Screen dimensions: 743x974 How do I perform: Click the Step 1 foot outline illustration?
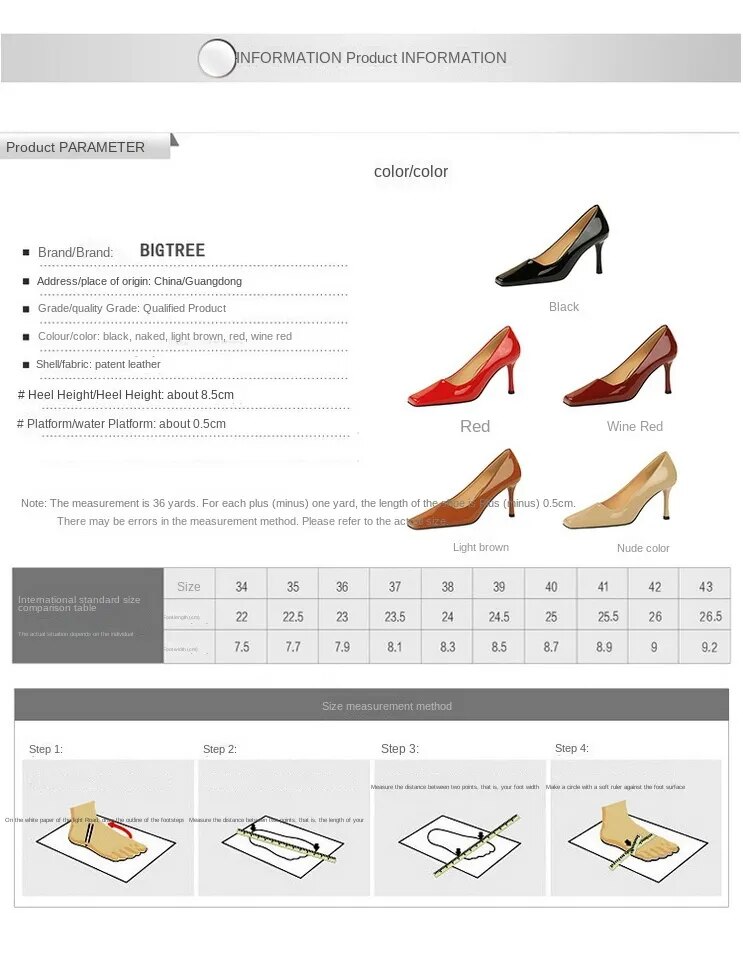(x=107, y=827)
